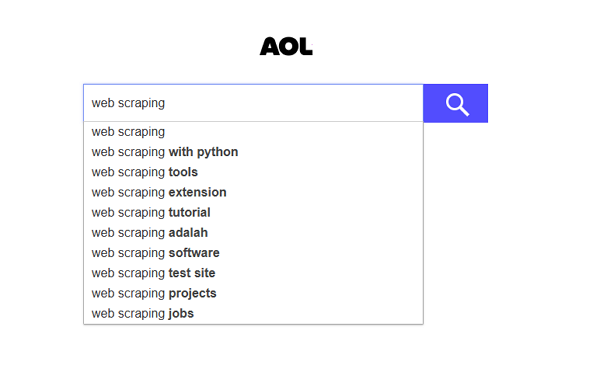Submit the search with the purple button

[455, 103]
